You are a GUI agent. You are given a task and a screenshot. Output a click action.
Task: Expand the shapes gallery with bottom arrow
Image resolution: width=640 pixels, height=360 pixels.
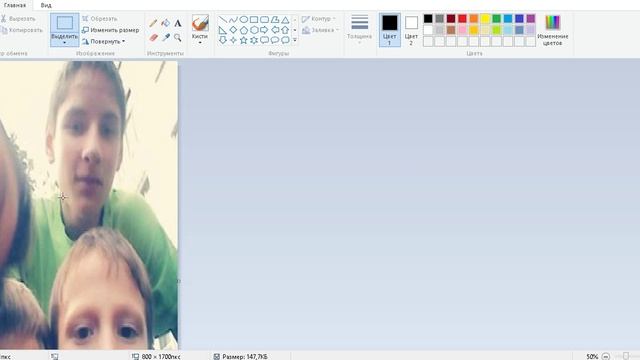[295, 40]
